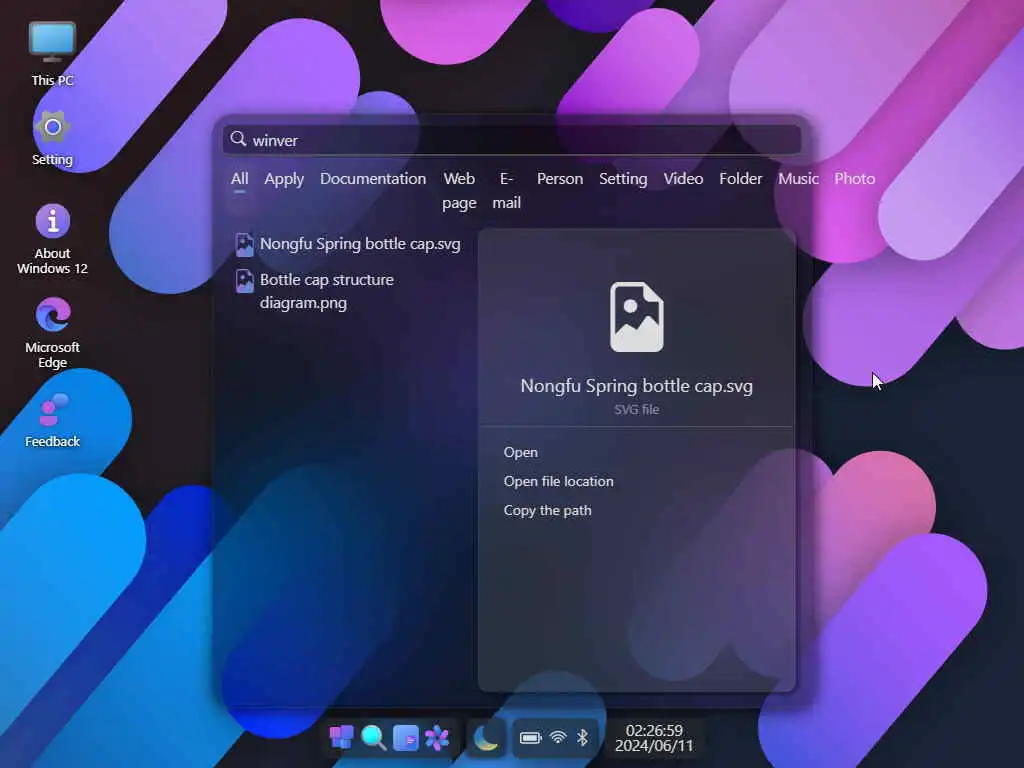
Task: Switch to the Folder filter tab
Action: [741, 179]
